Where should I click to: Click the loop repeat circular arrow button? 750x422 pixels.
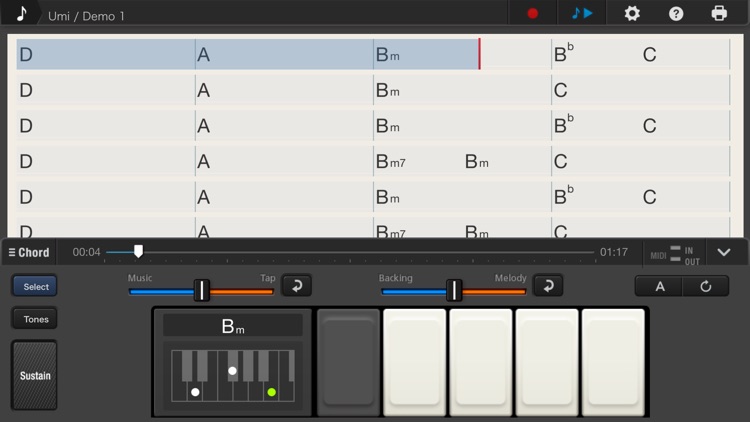pyautogui.click(x=706, y=286)
